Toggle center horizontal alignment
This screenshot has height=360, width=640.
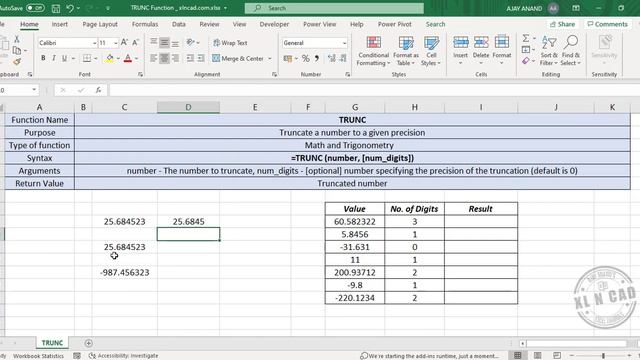(x=164, y=58)
